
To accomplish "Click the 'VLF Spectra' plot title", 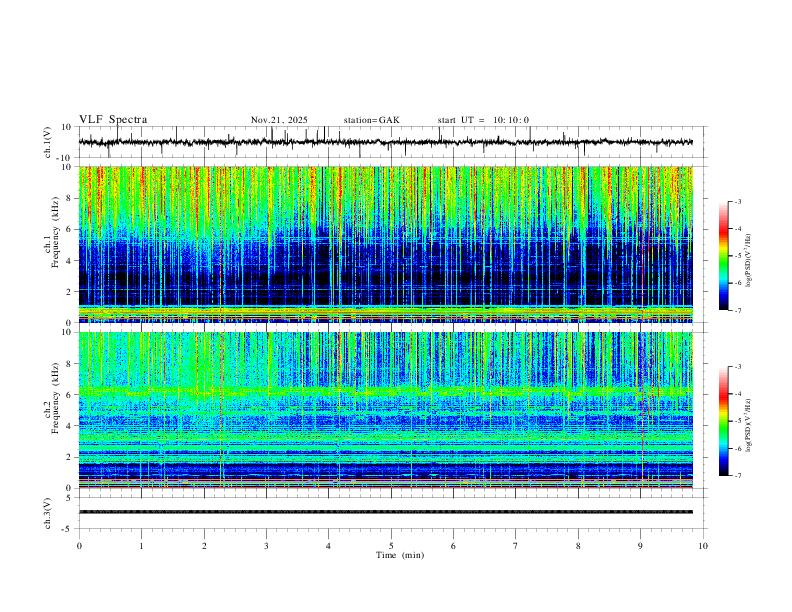I will tap(113, 120).
